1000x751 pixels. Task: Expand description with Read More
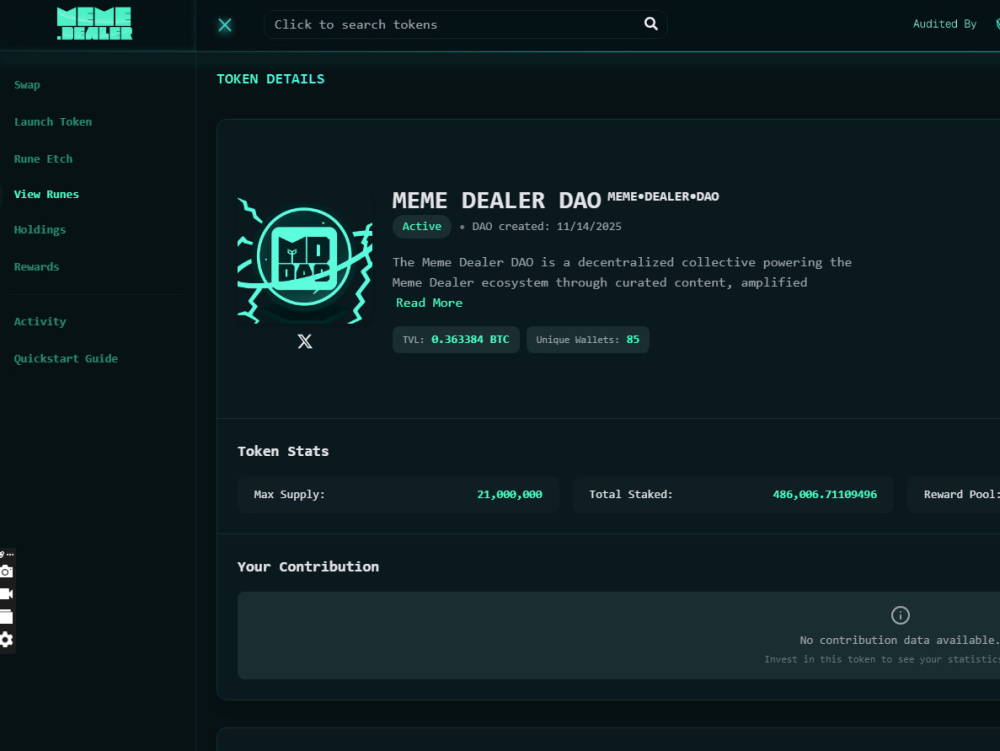429,303
